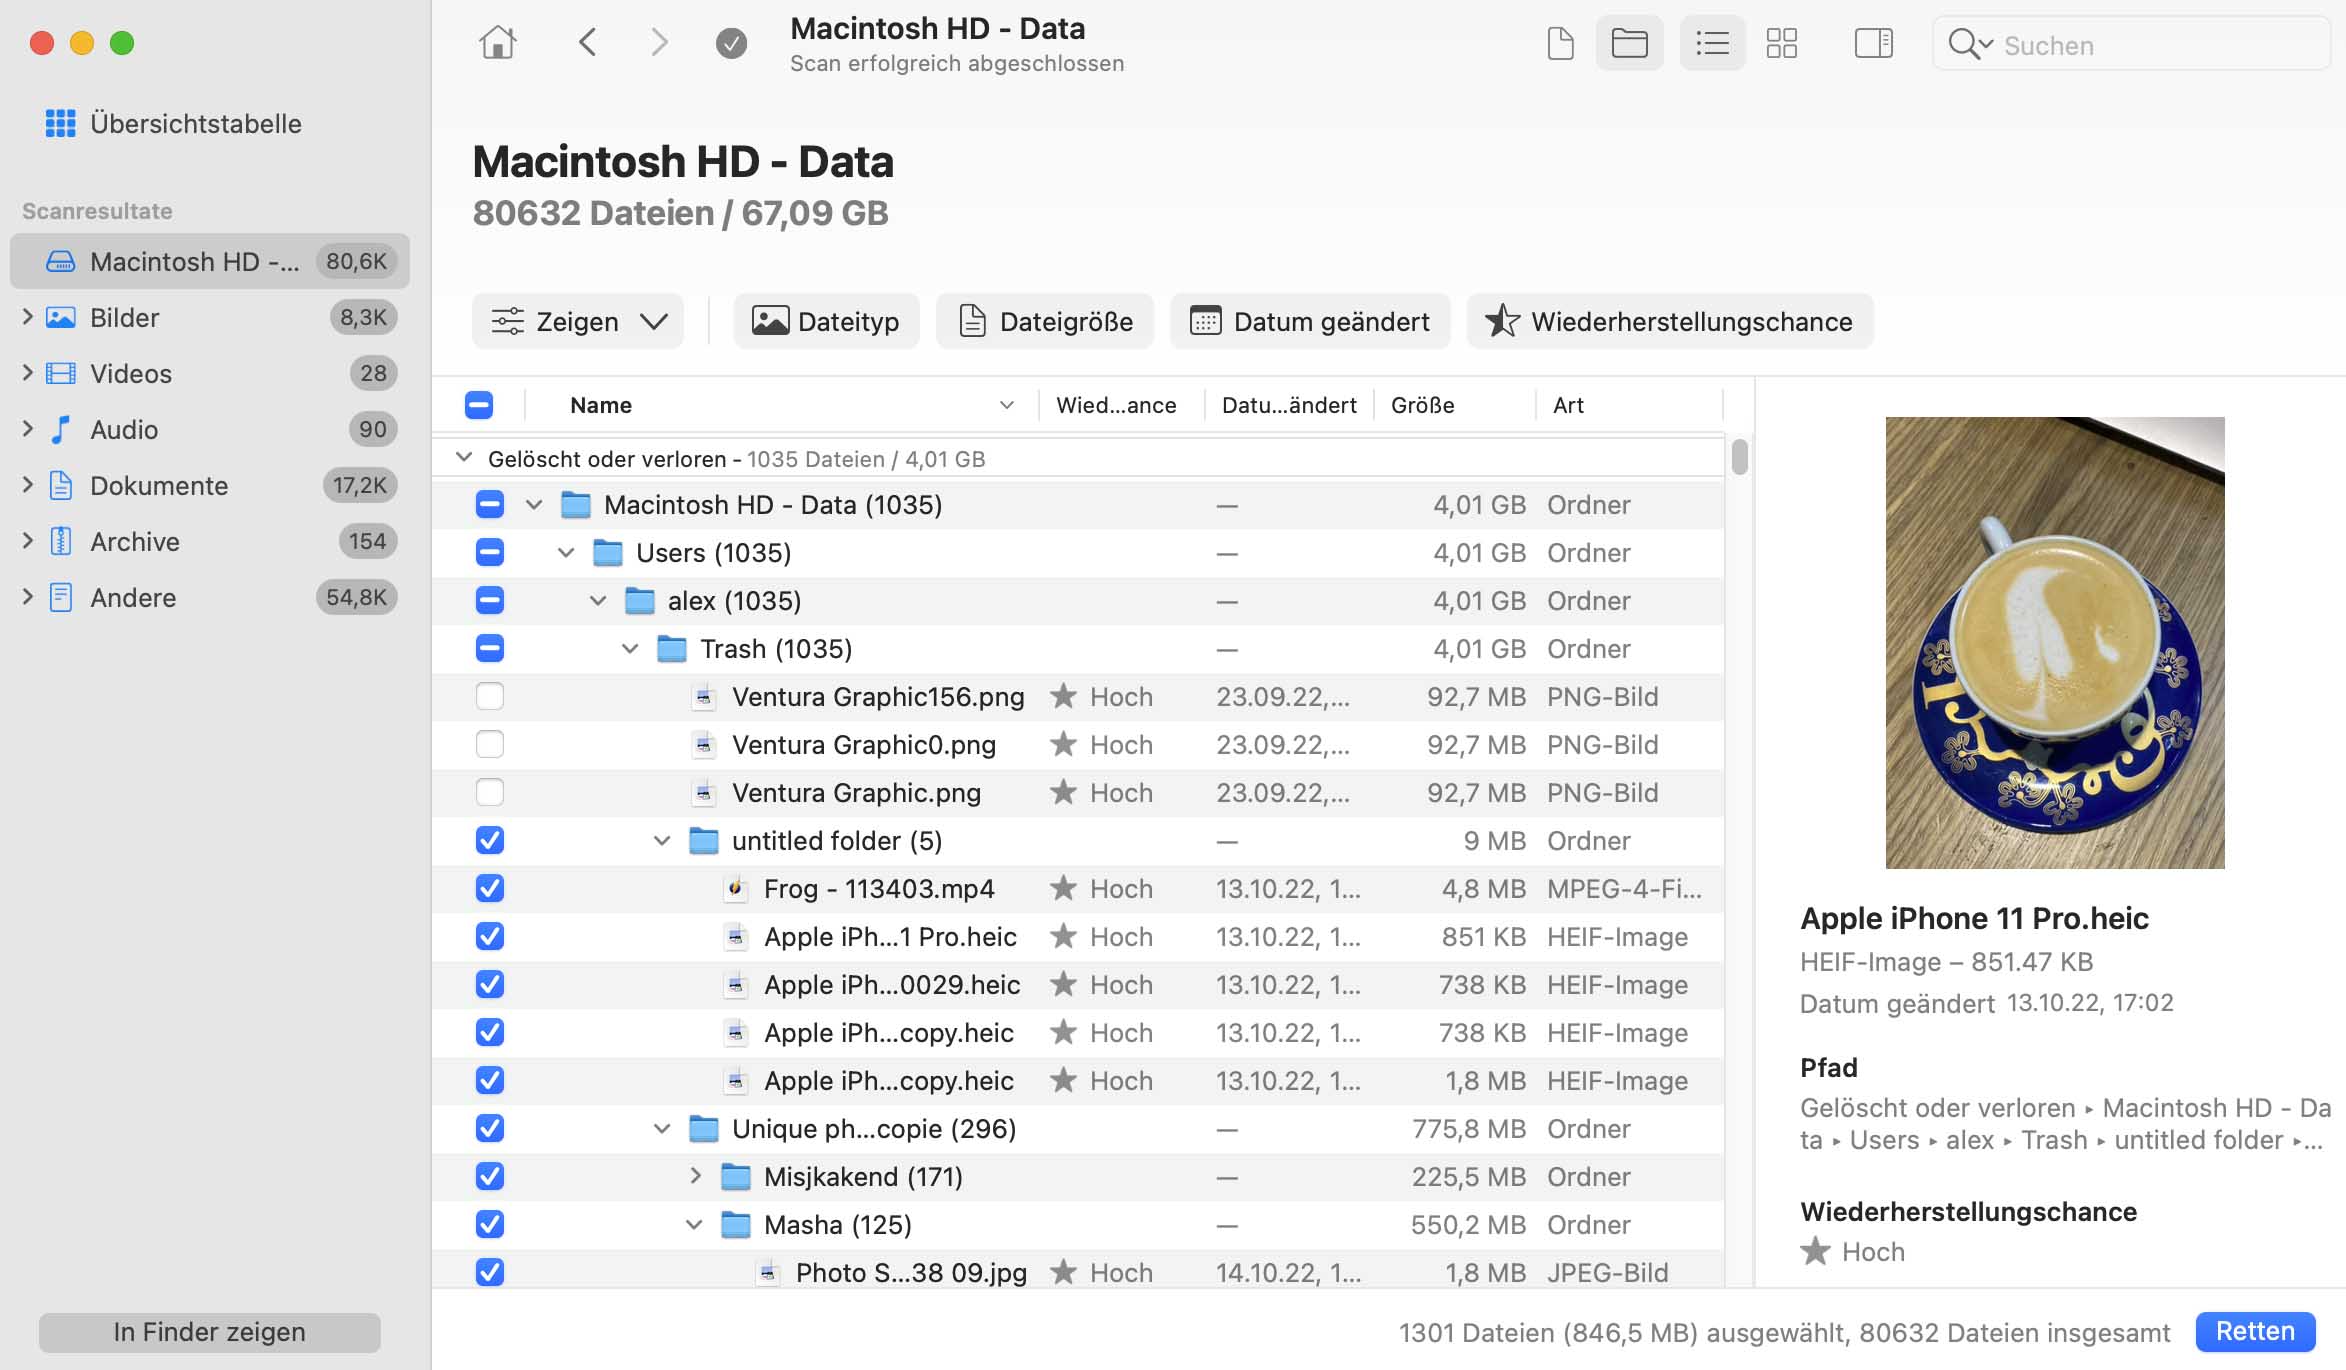Collapse the Users (1035) folder

pos(566,552)
